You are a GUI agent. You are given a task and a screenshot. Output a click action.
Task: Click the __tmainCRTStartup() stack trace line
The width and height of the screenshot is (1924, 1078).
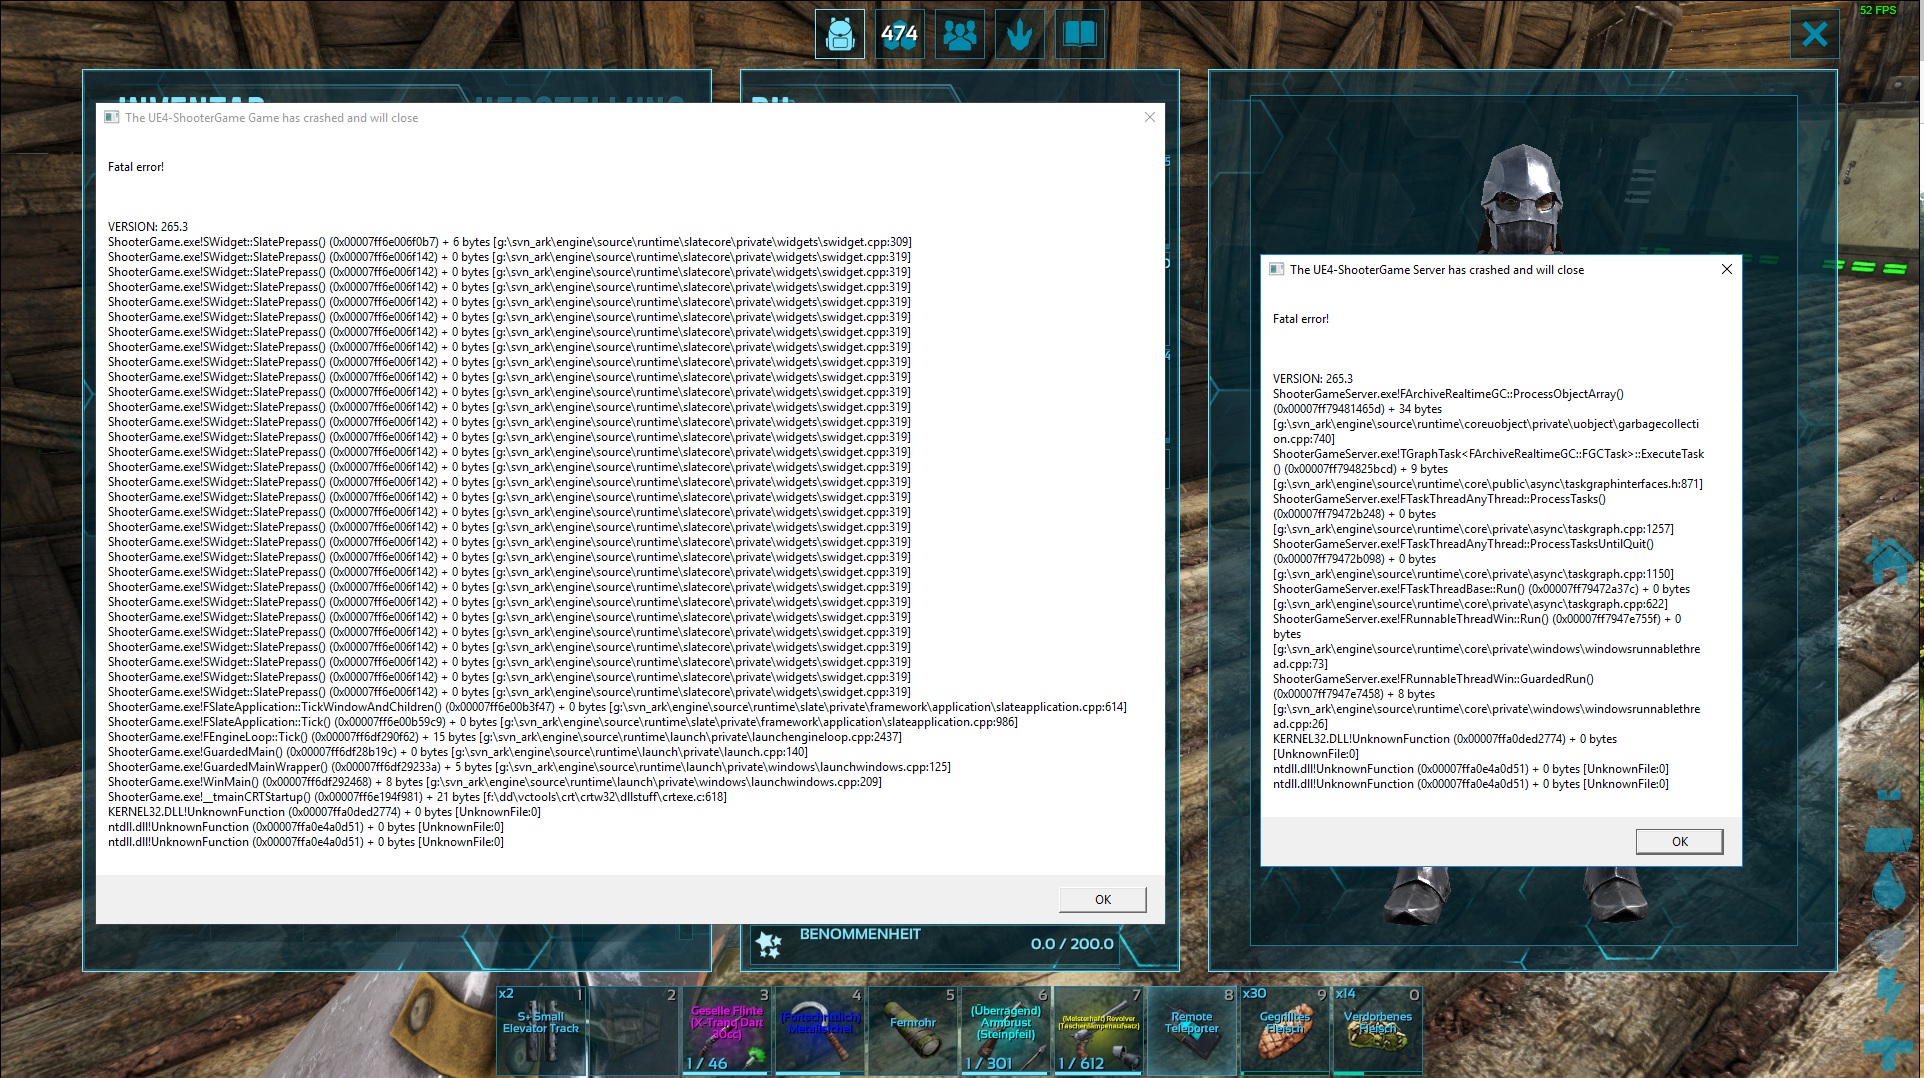418,797
